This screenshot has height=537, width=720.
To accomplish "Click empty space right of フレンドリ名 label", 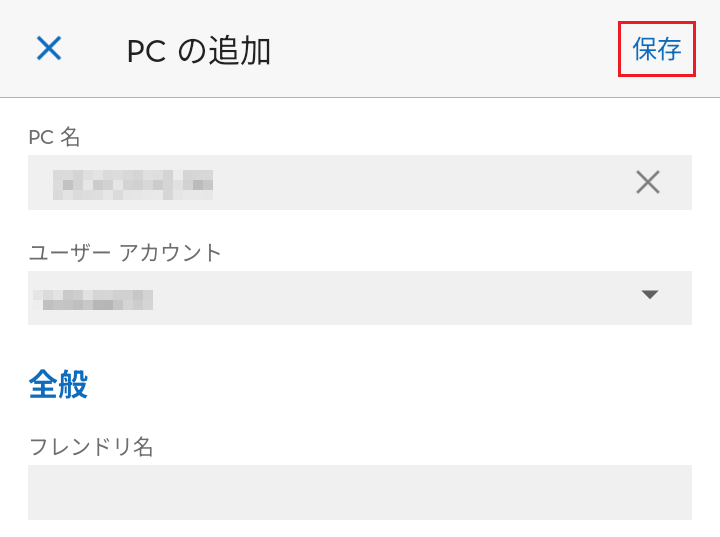I will [x=420, y=447].
